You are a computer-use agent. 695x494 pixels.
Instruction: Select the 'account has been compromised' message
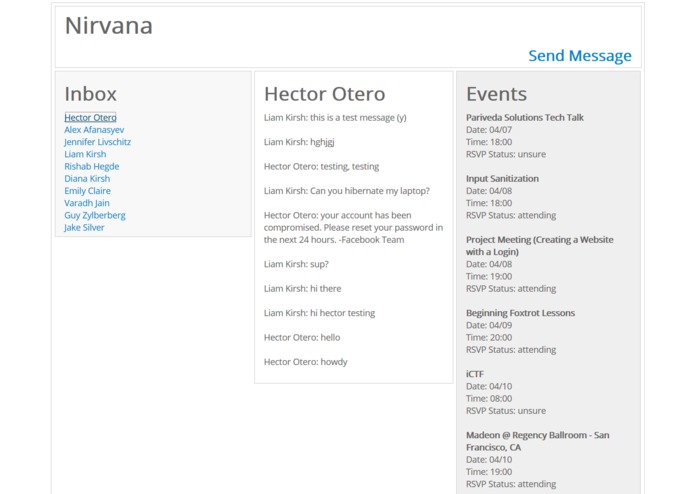tap(353, 227)
